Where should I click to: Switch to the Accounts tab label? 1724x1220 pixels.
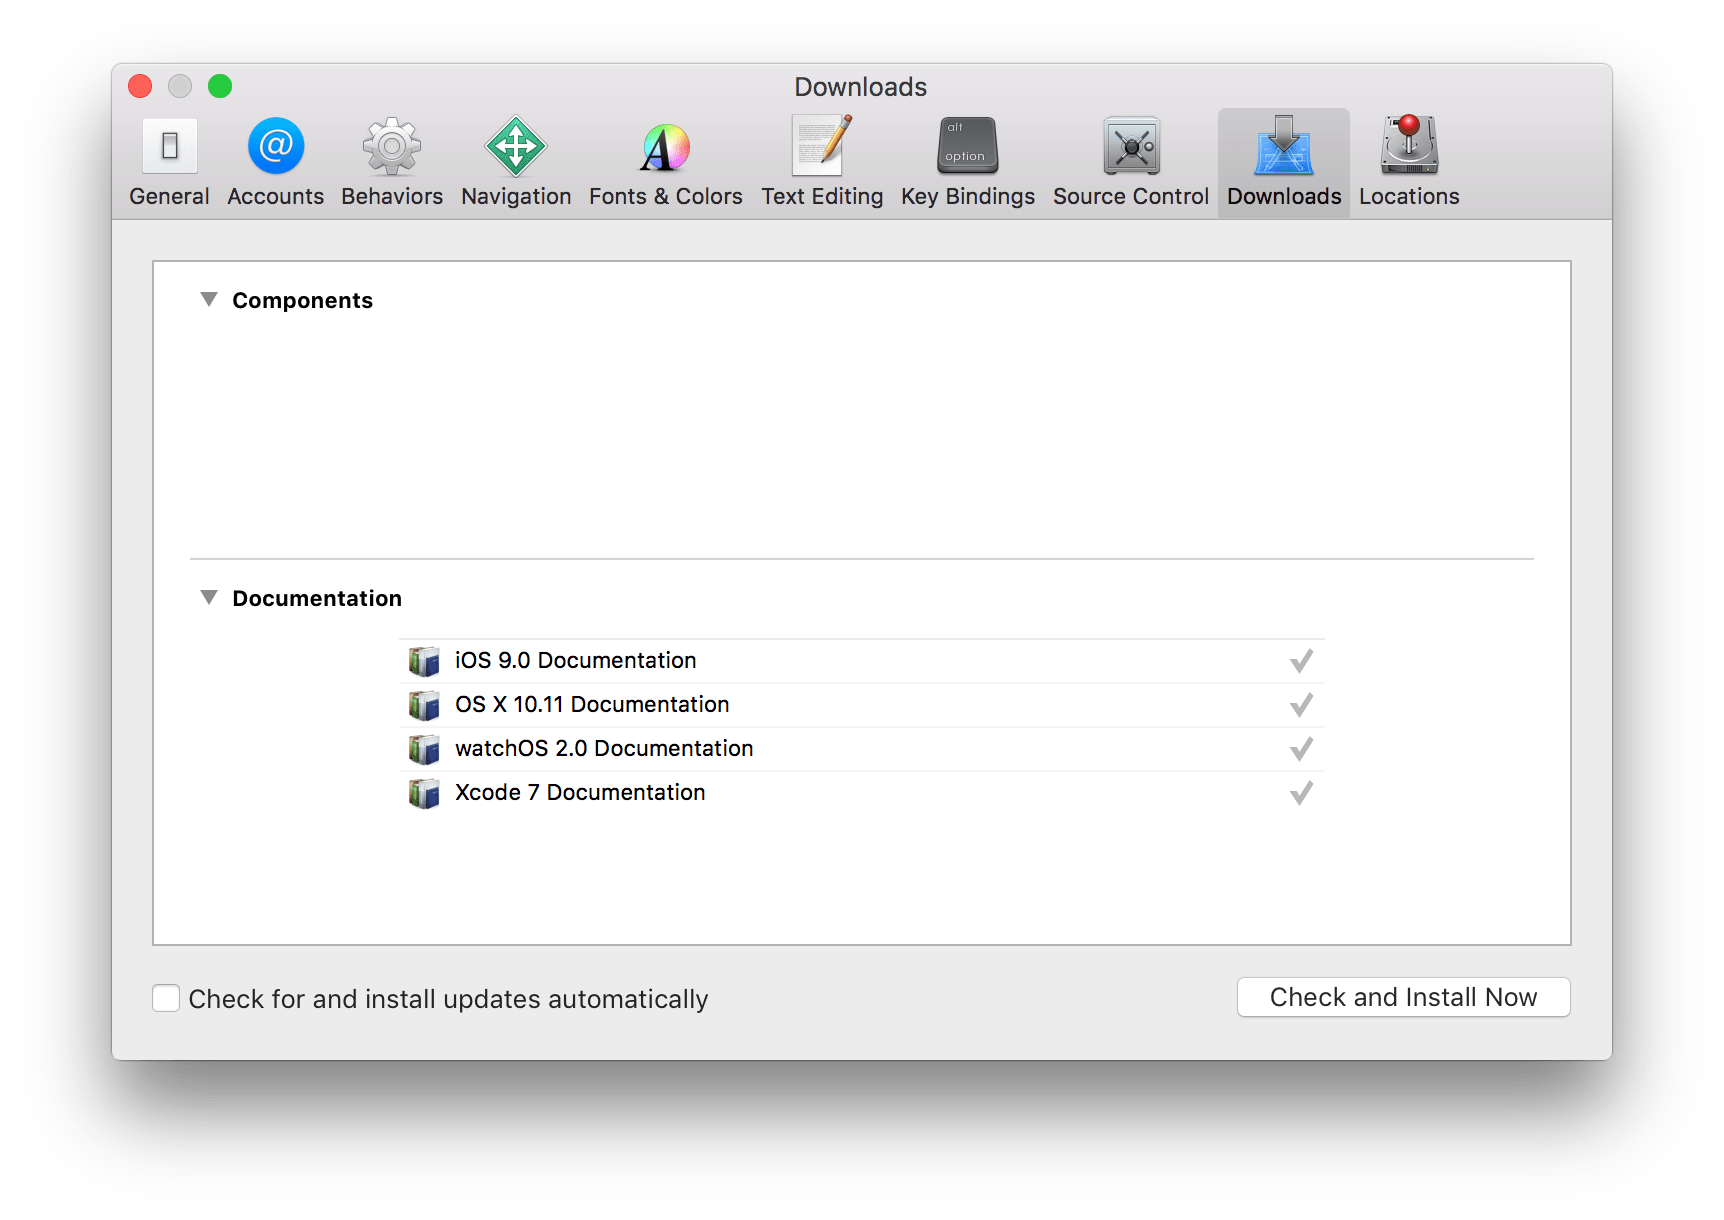[276, 197]
